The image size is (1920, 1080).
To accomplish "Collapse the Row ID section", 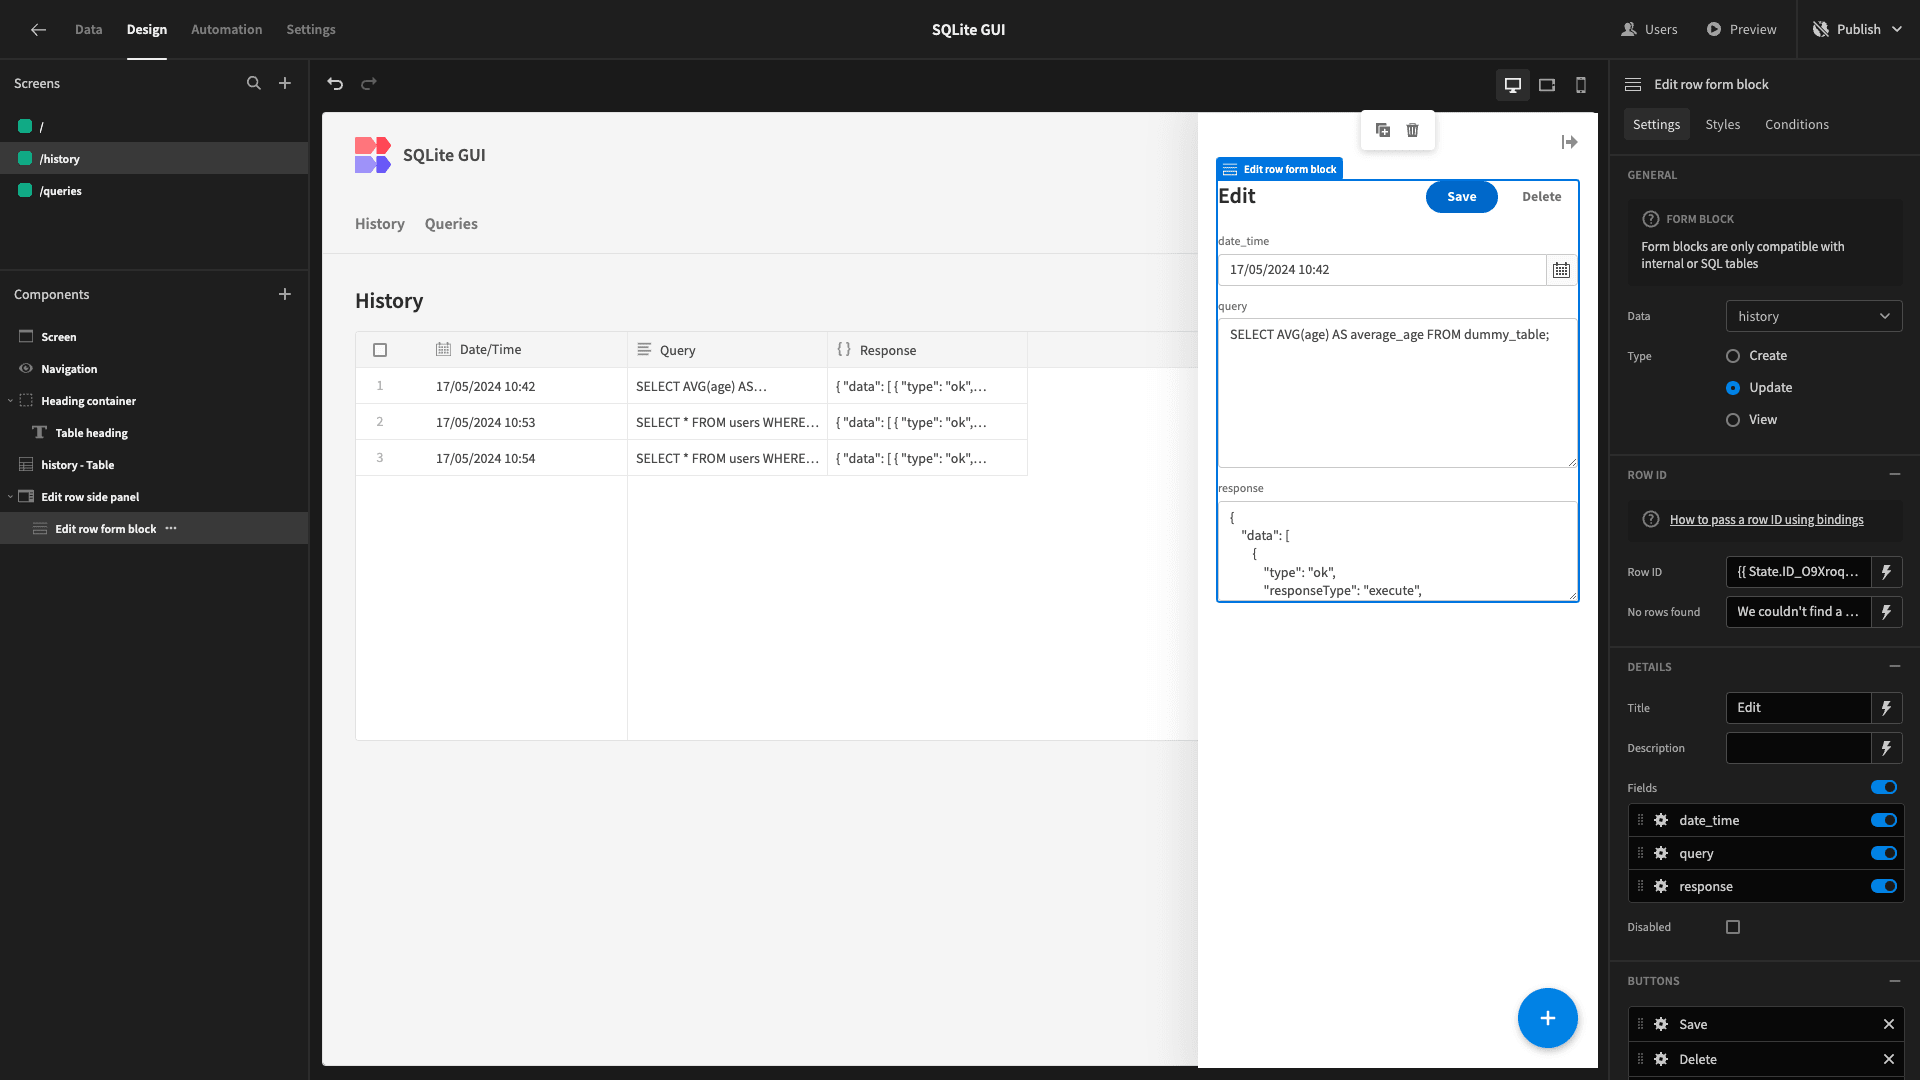I will click(x=1895, y=475).
